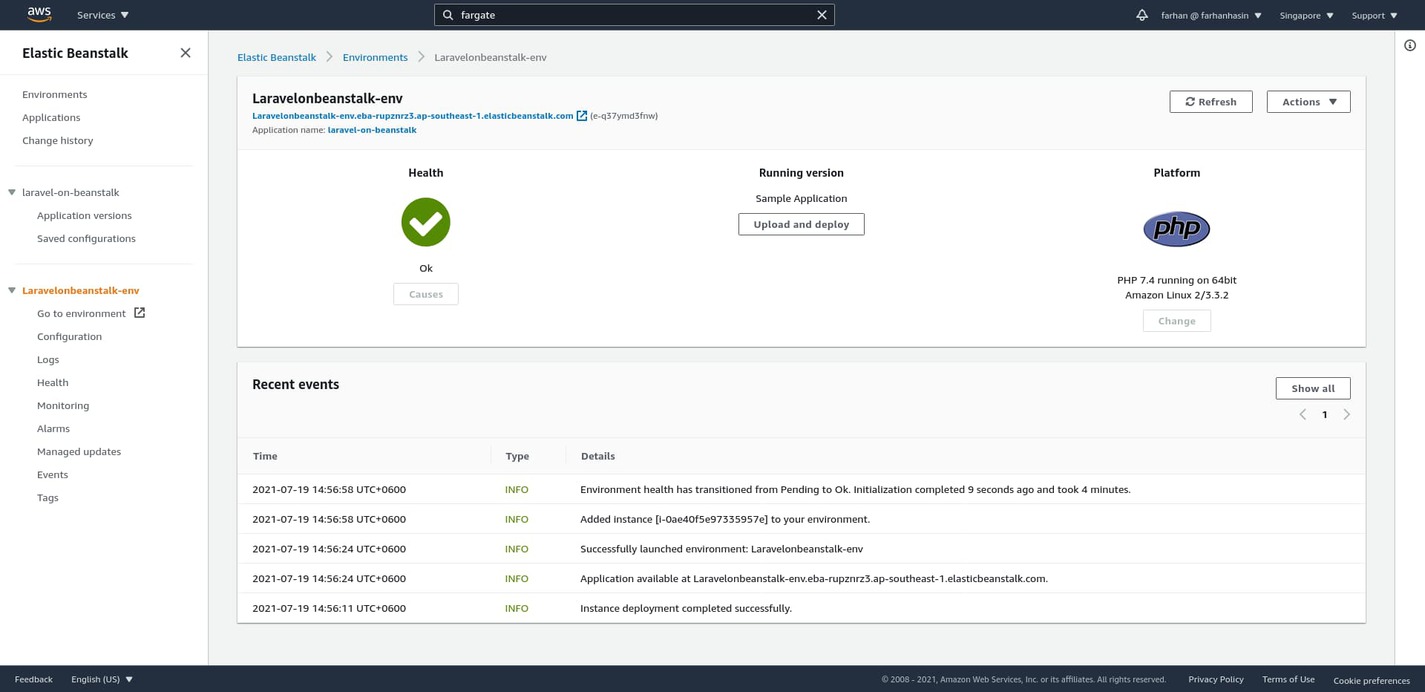Close the Elastic Beanstalk side panel
1425x692 pixels.
click(x=185, y=52)
